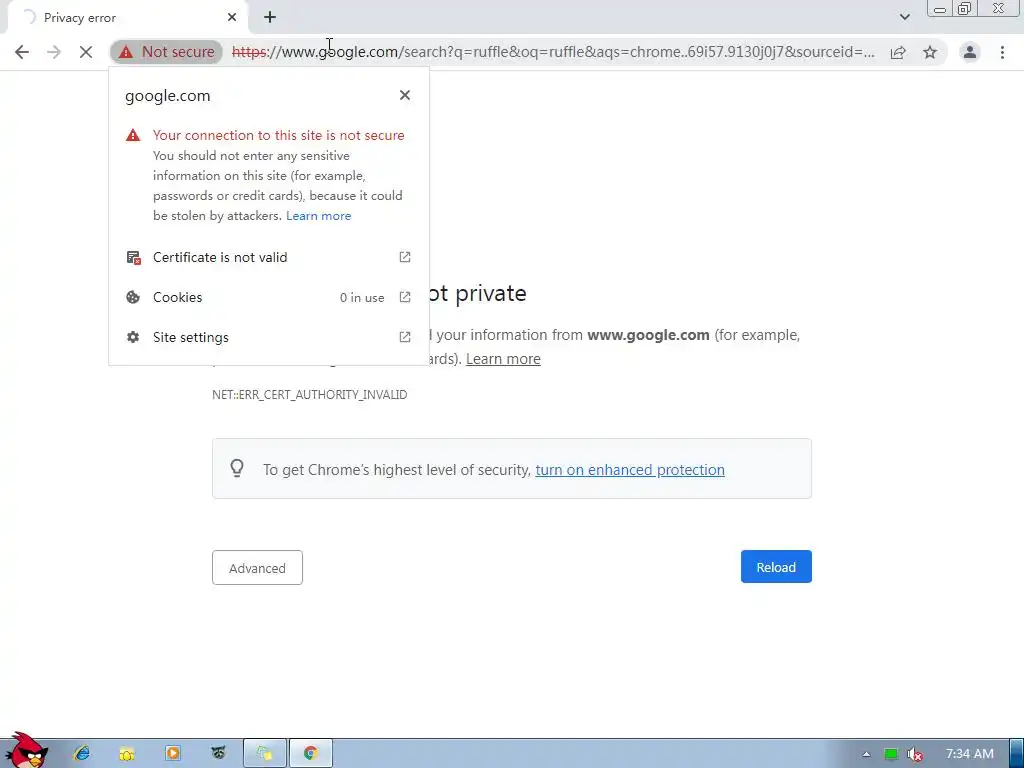1024x768 pixels.
Task: Open Site settings entry
Action: point(269,337)
